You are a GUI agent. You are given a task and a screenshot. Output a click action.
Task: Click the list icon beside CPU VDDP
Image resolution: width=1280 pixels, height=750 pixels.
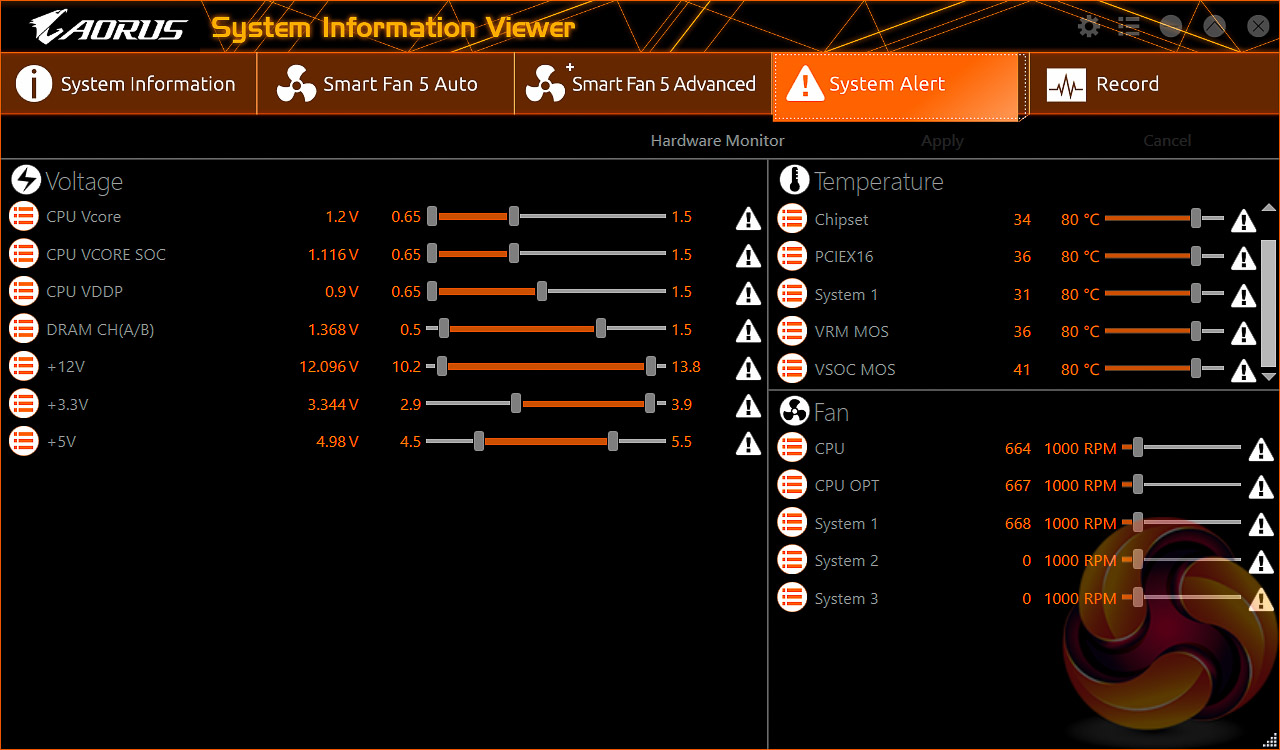(x=23, y=292)
